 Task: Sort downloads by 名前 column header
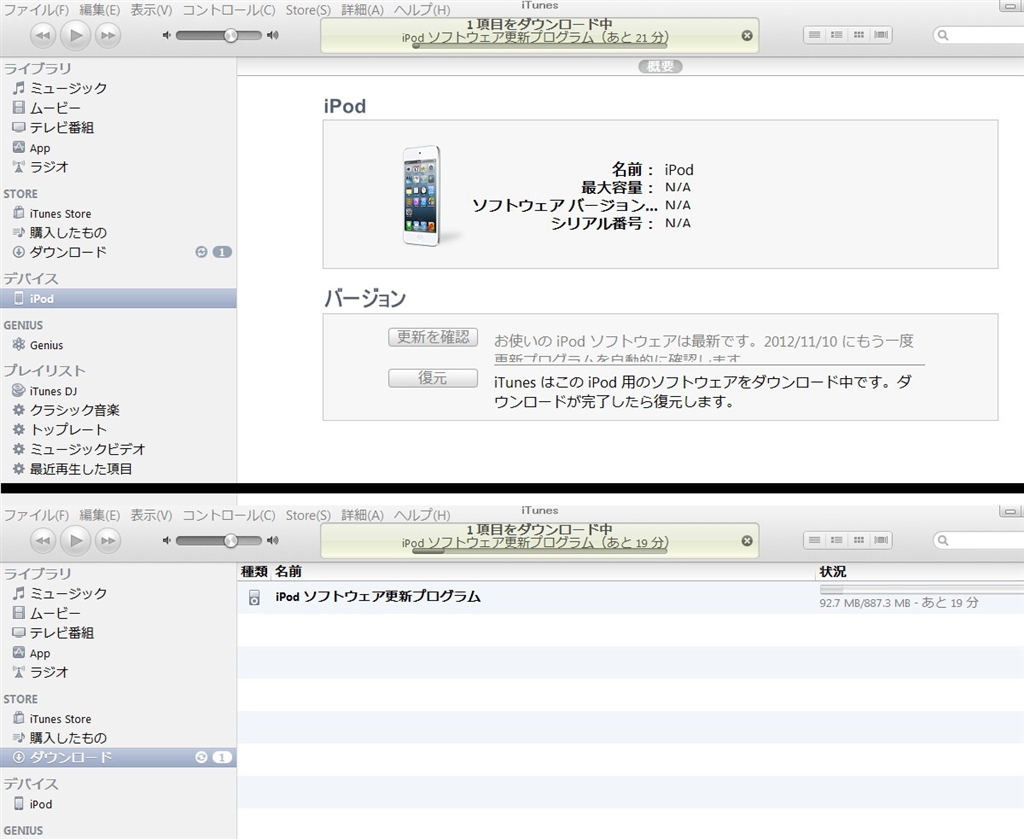click(543, 572)
